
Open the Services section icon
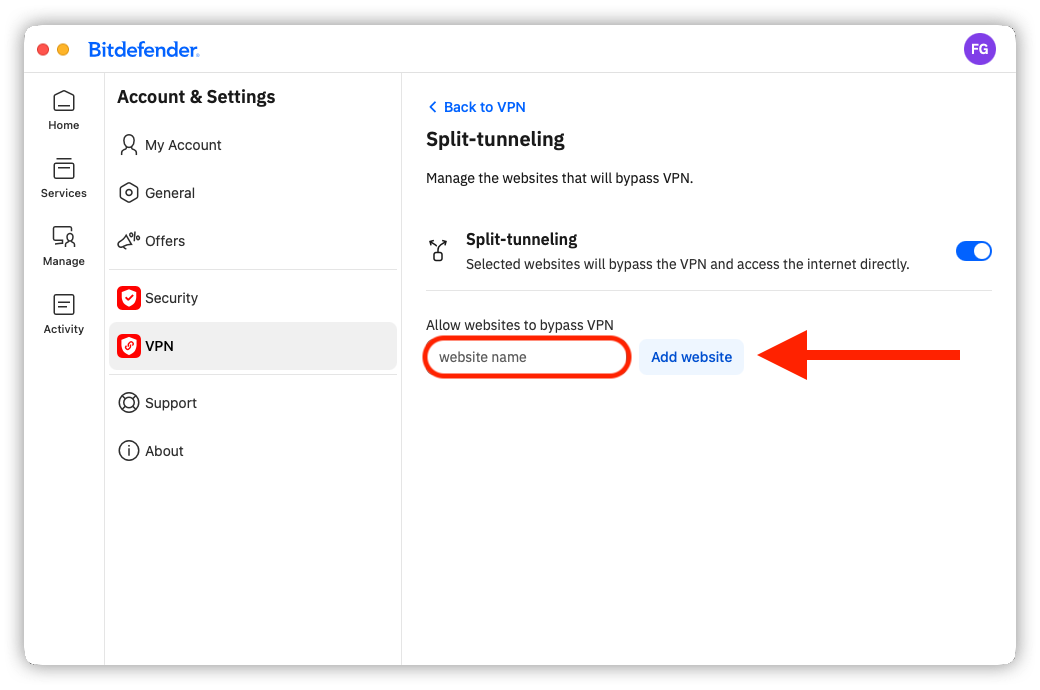click(x=64, y=169)
